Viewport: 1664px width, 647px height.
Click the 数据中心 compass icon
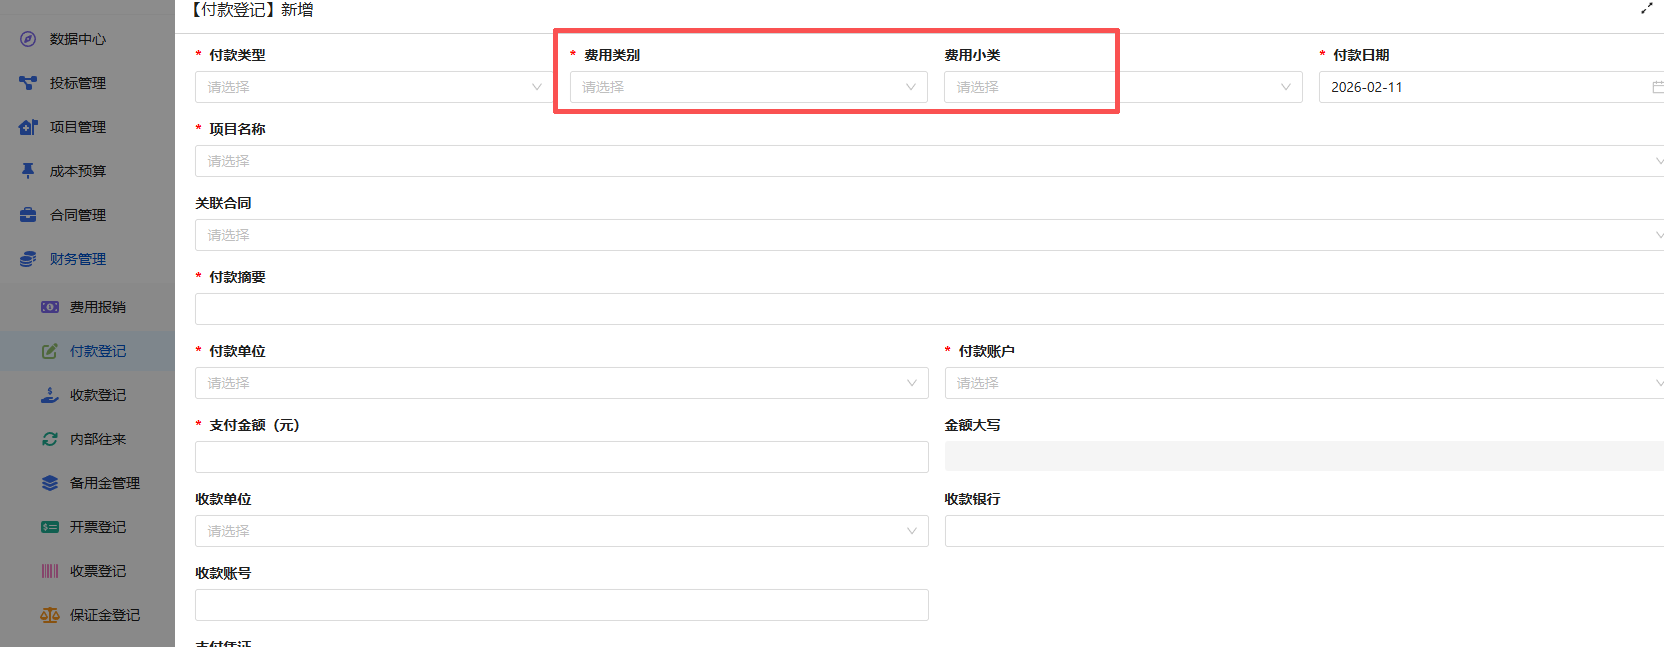pyautogui.click(x=28, y=39)
